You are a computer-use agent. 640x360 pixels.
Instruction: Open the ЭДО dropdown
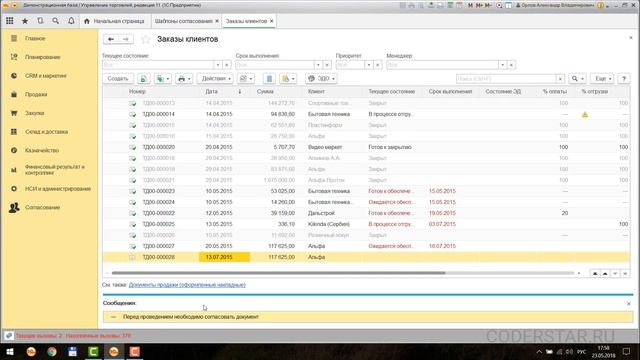tap(321, 78)
